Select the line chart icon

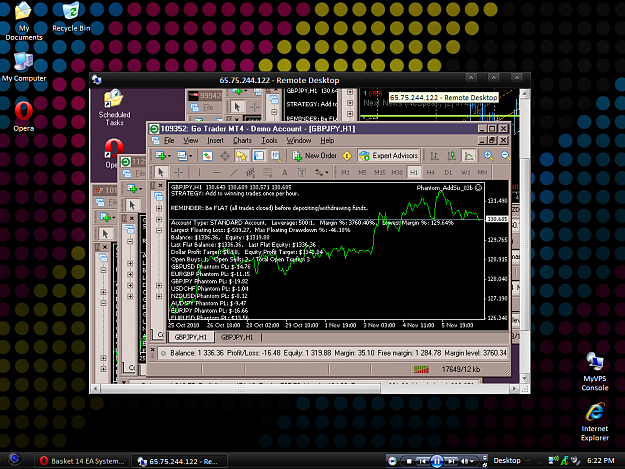468,156
